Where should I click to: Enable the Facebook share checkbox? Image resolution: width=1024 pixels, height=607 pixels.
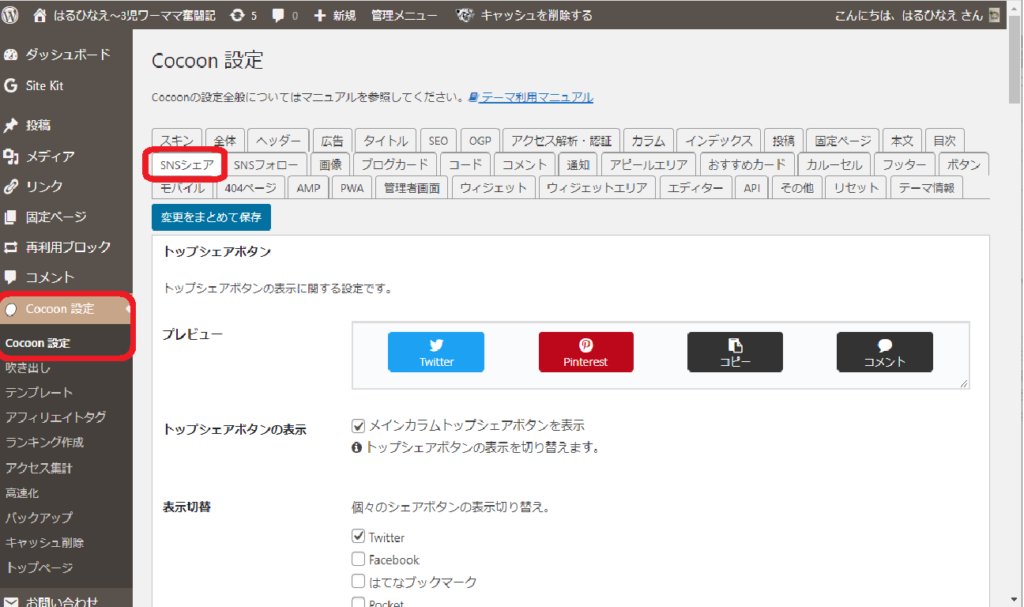pyautogui.click(x=358, y=559)
